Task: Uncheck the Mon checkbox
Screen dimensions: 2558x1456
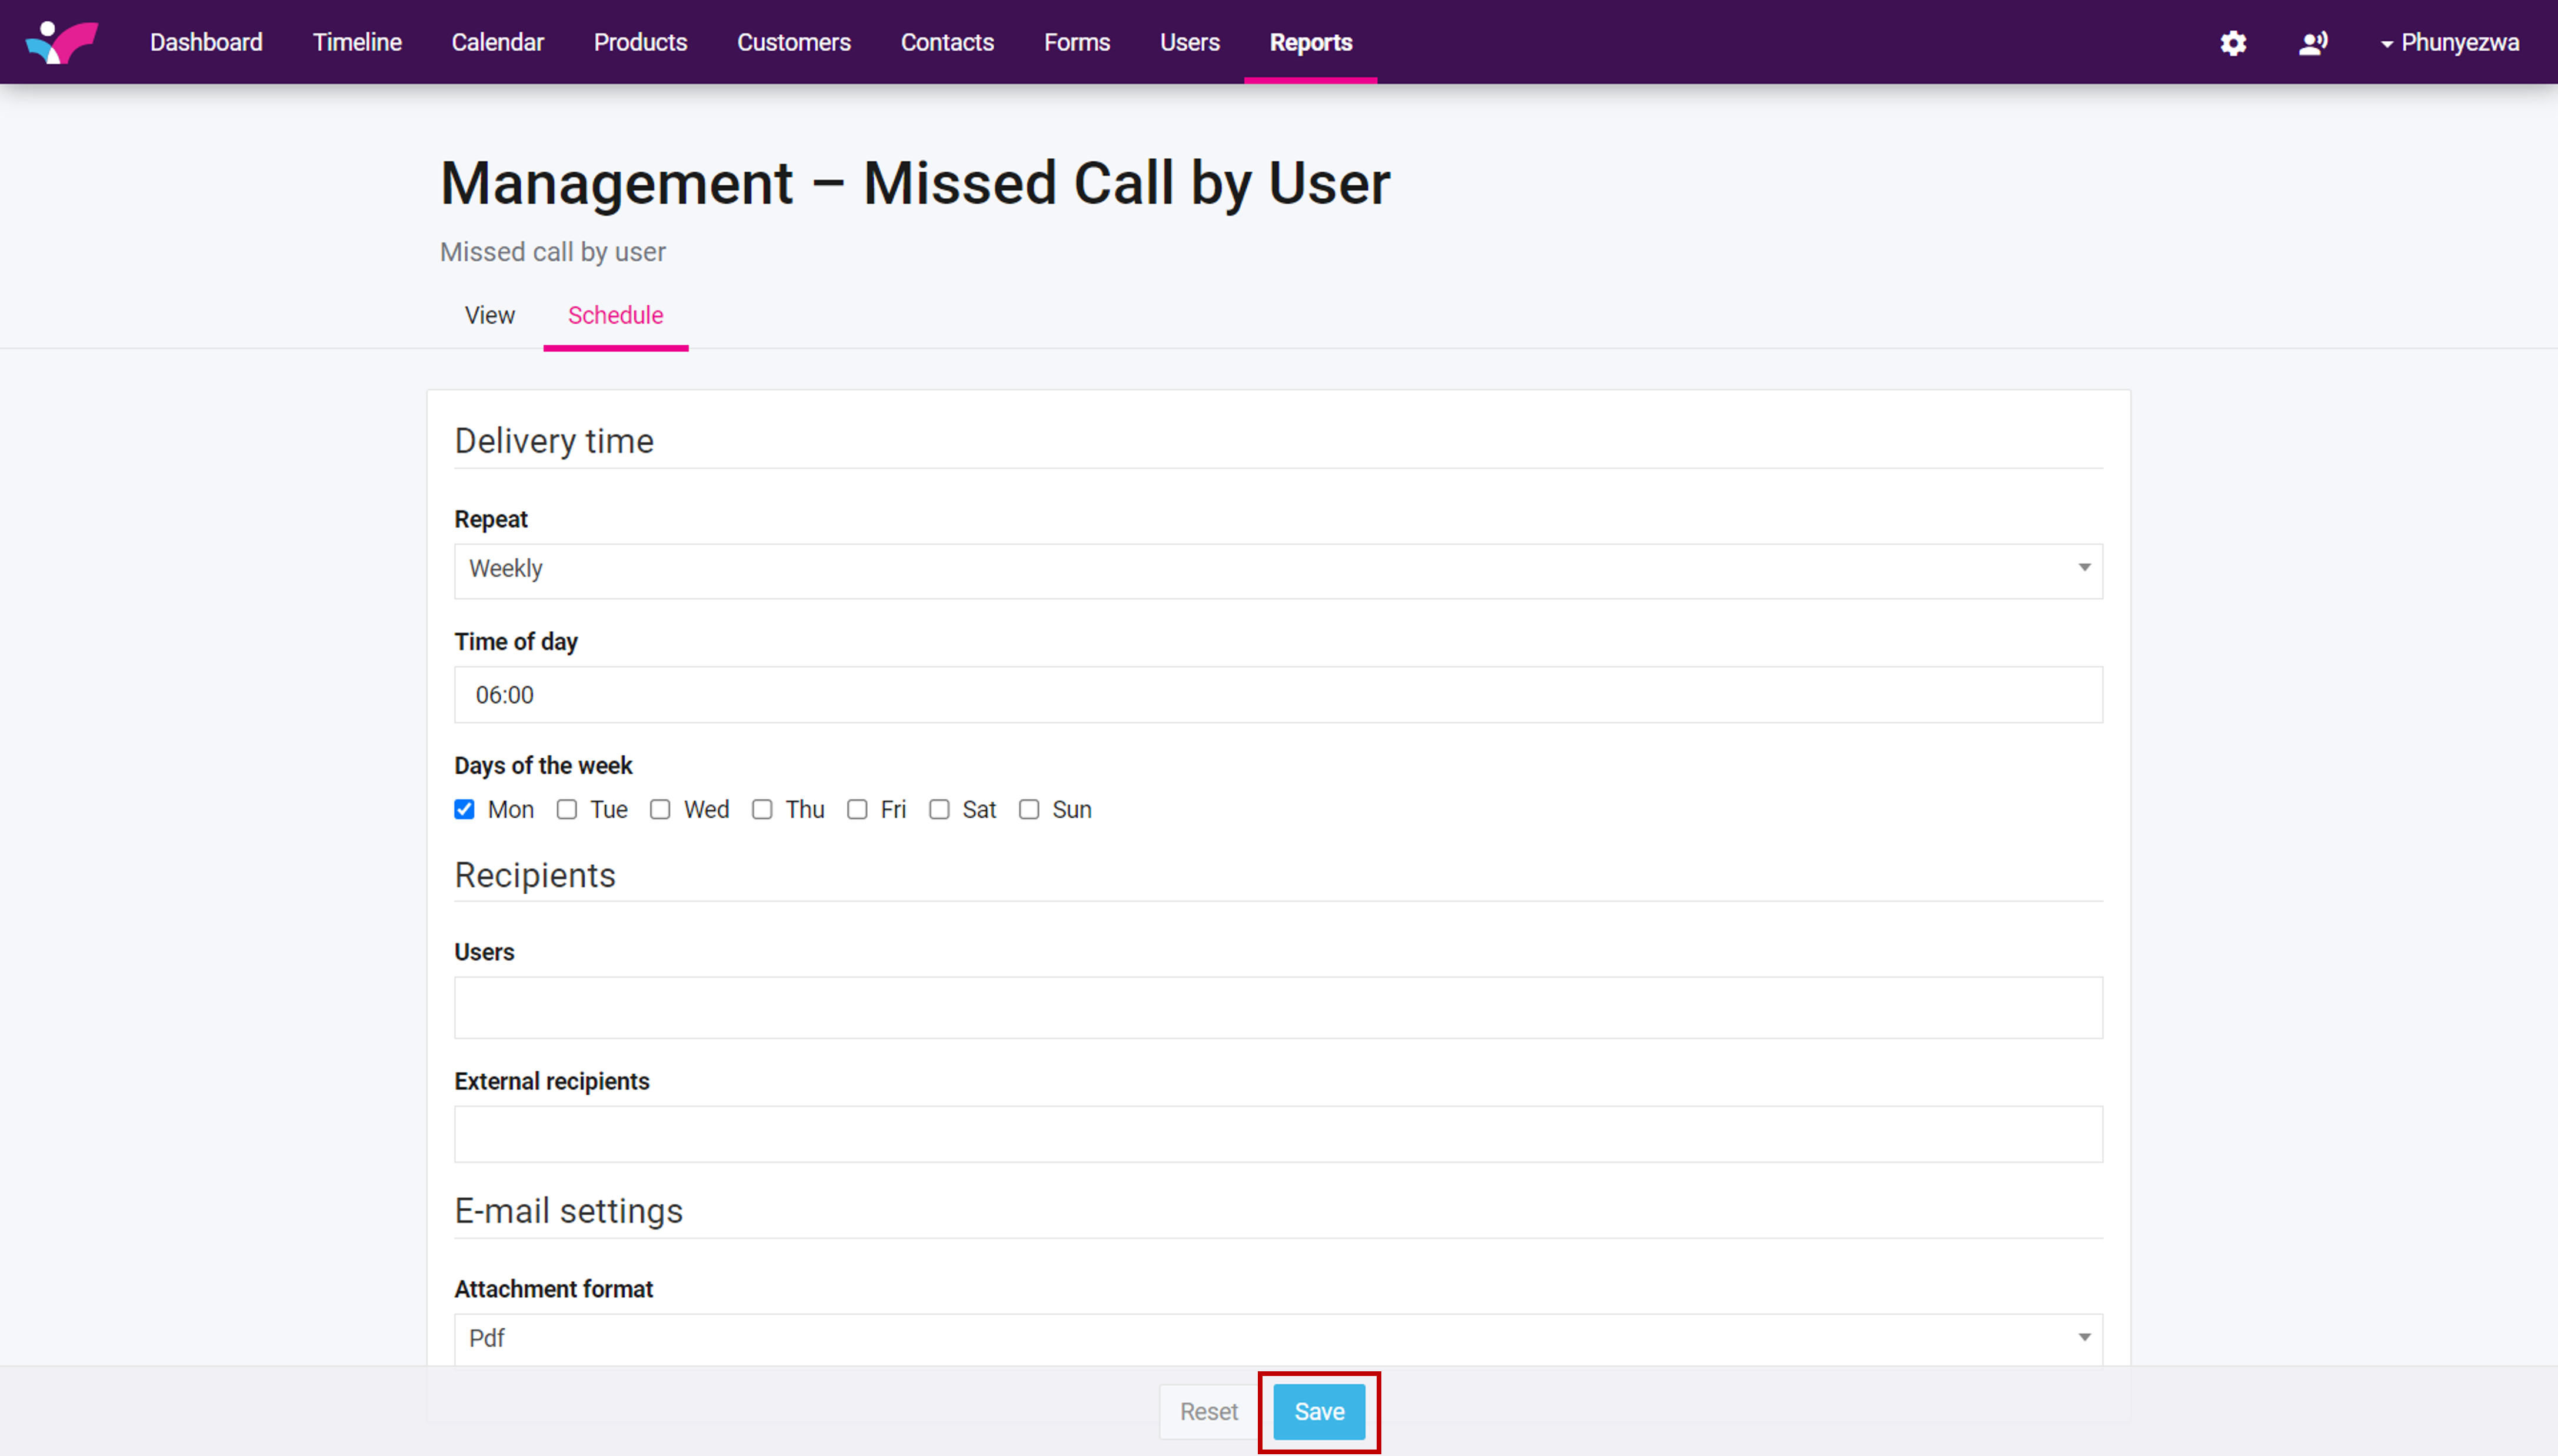Action: pyautogui.click(x=464, y=809)
